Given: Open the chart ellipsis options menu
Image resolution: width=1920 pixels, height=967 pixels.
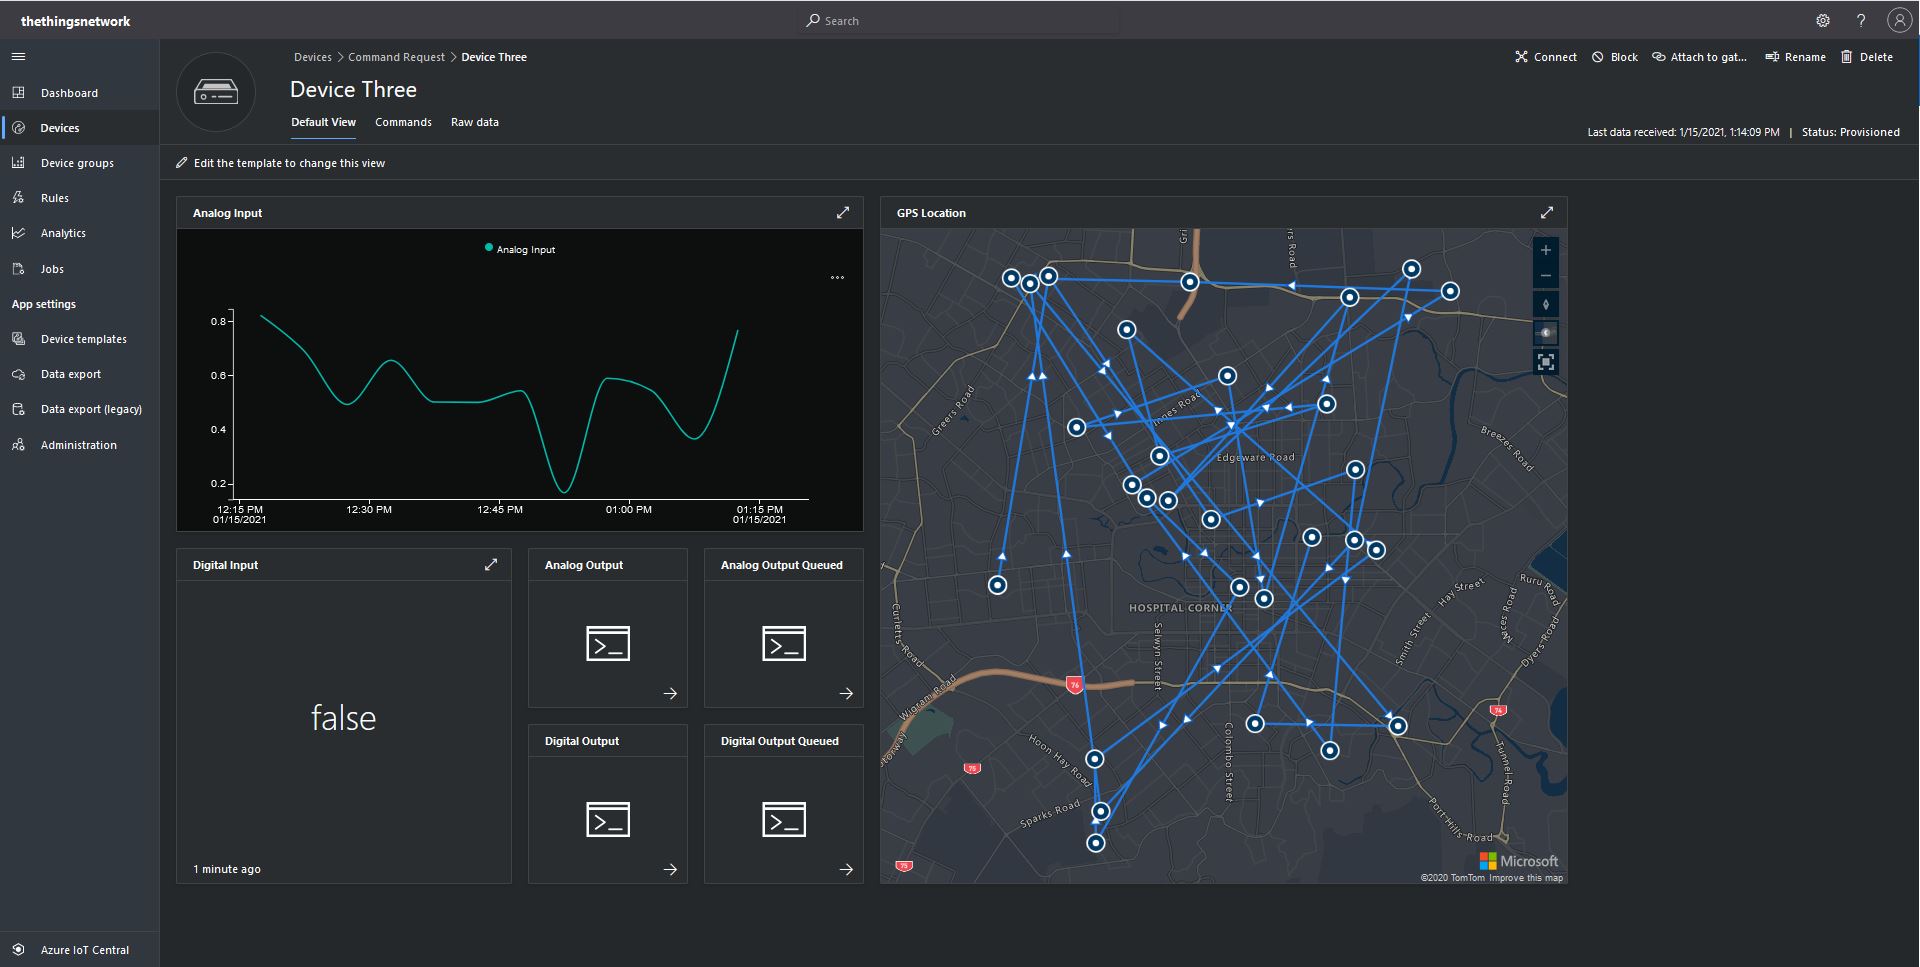Looking at the screenshot, I should pyautogui.click(x=837, y=277).
